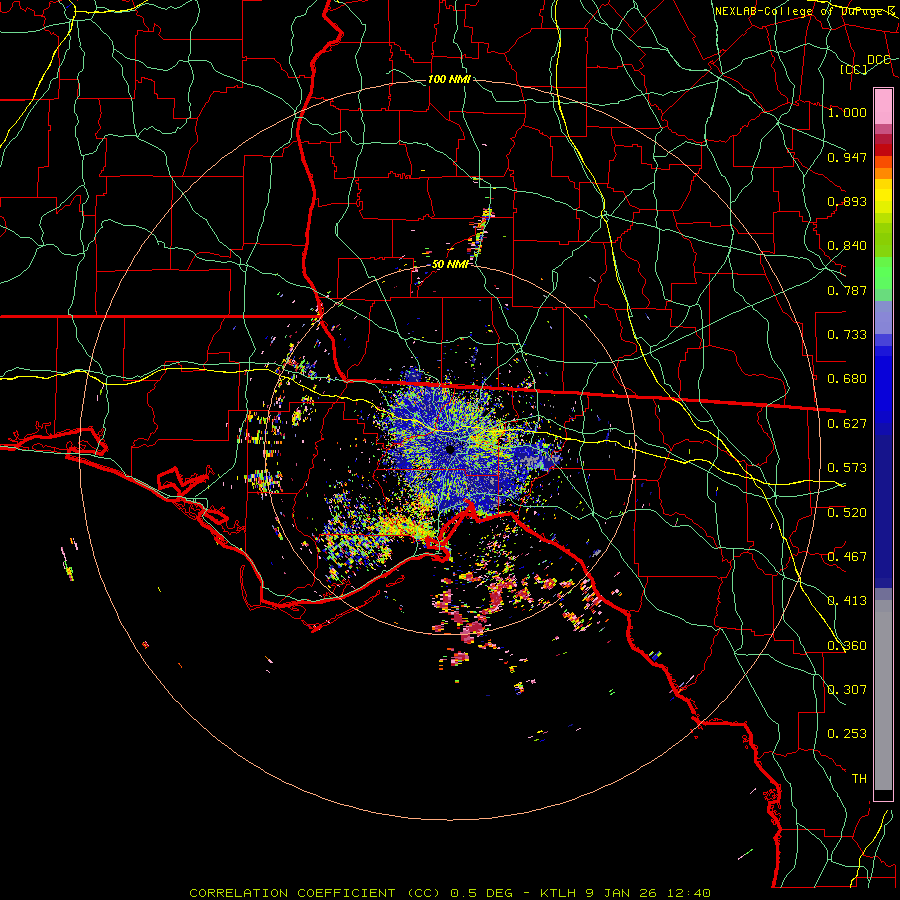Select the pink segment of the color bar
The height and width of the screenshot is (900, 900).
tap(883, 106)
